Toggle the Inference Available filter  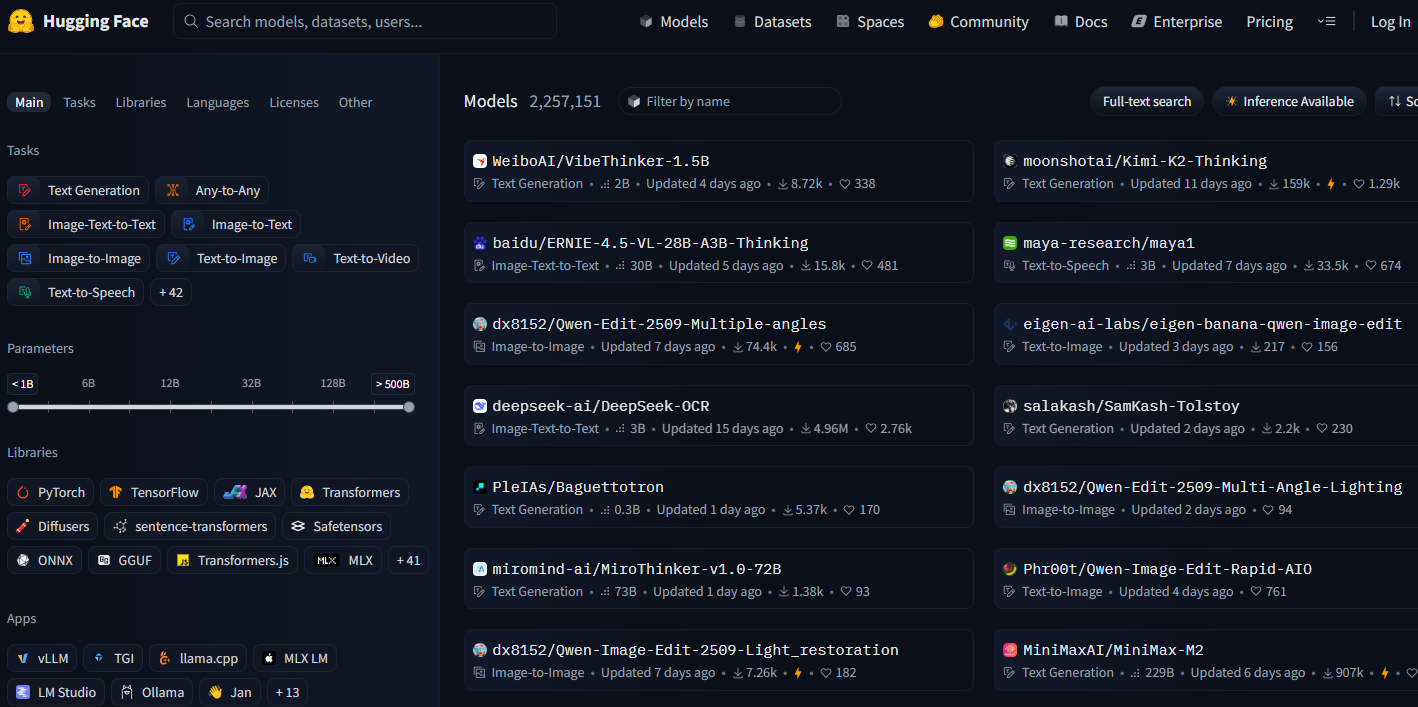coord(1289,101)
